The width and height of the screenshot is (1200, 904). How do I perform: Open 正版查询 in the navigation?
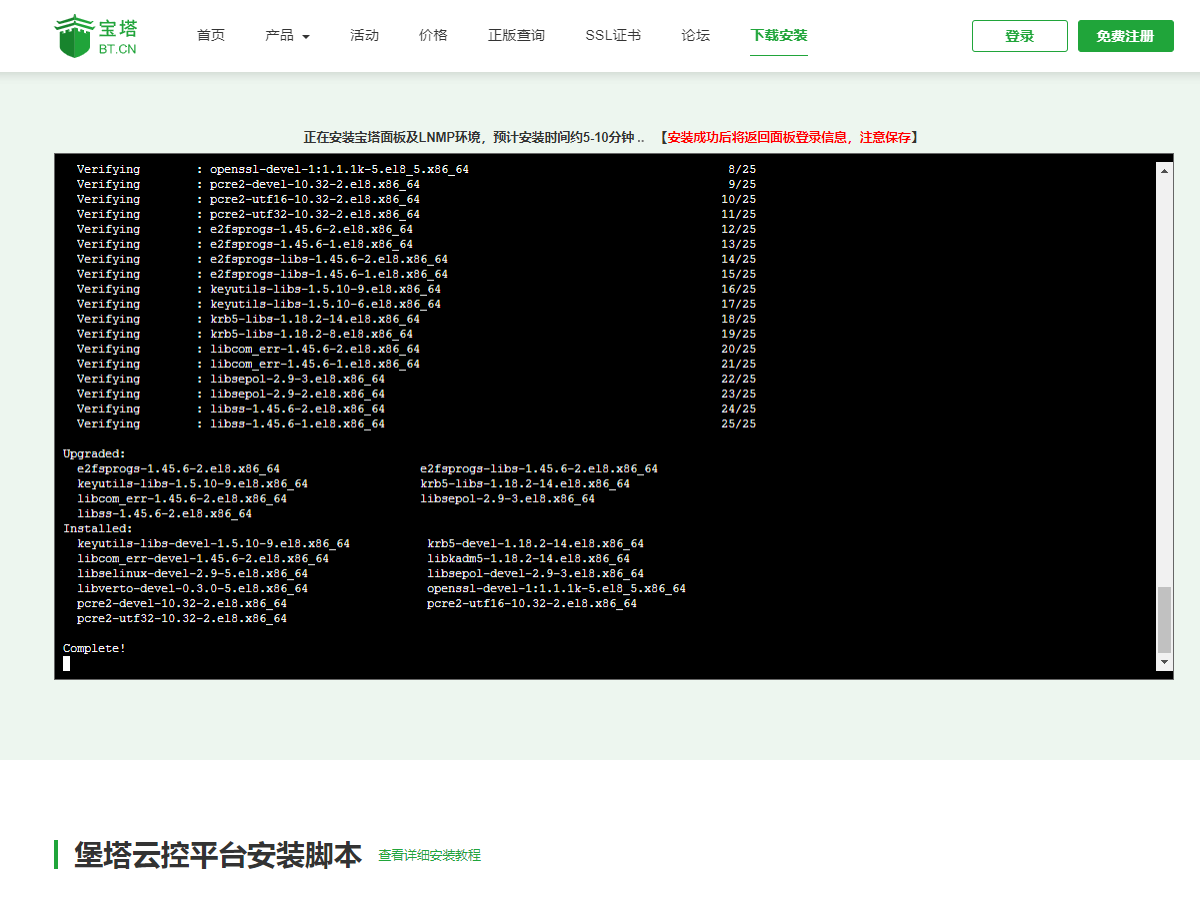pyautogui.click(x=516, y=35)
